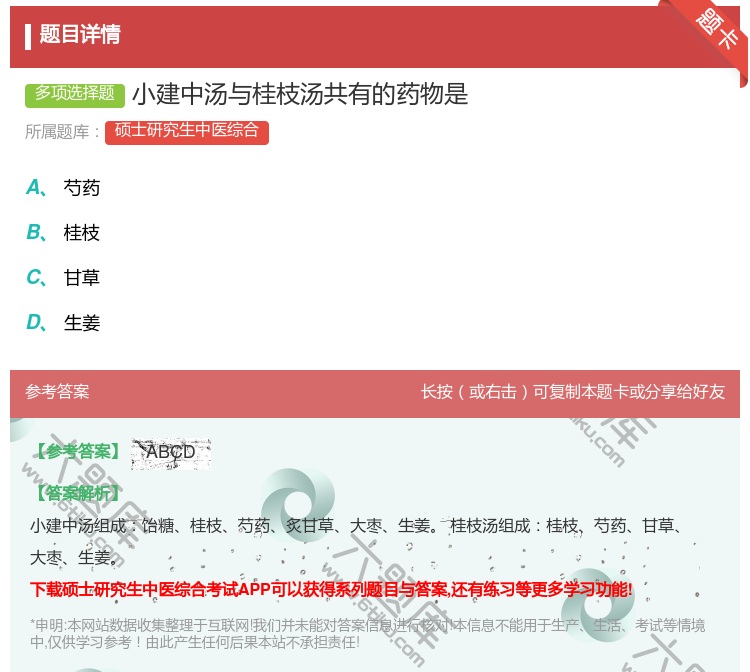Click the 长按(或右击)可复制本题卡 hint text
The height and width of the screenshot is (672, 750).
pos(573,392)
